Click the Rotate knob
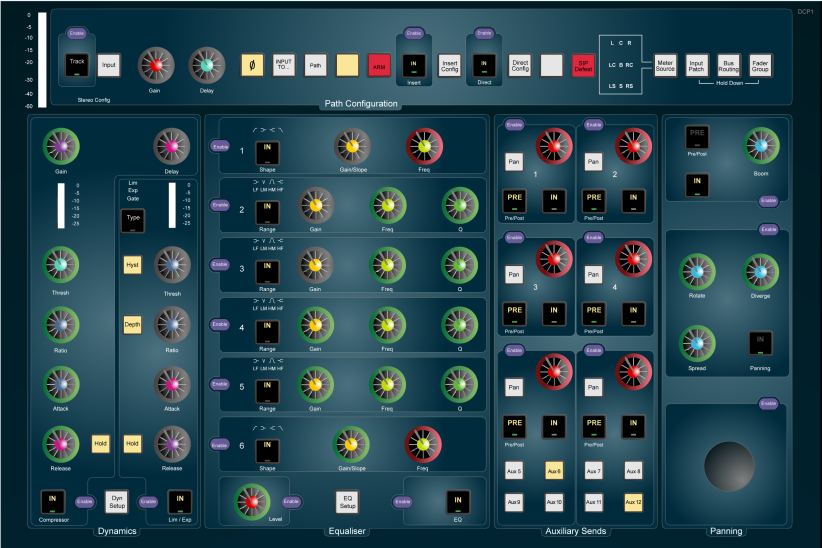Screen dimensions: 822x548 [697, 272]
